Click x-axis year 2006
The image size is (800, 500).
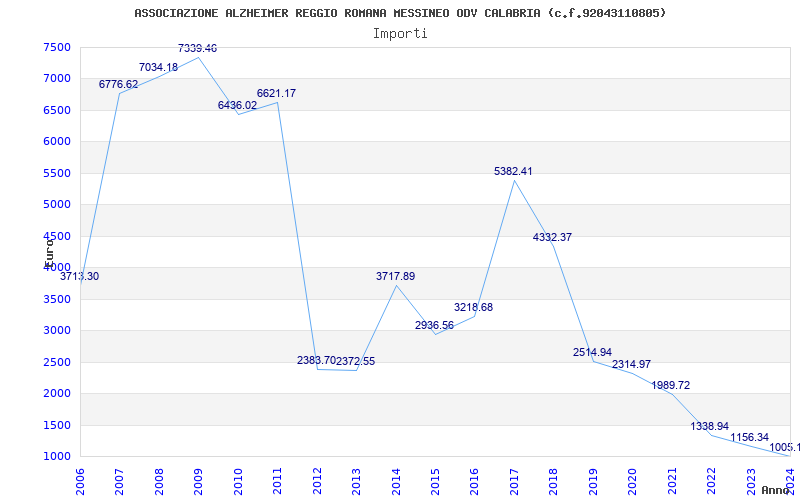pos(80,482)
